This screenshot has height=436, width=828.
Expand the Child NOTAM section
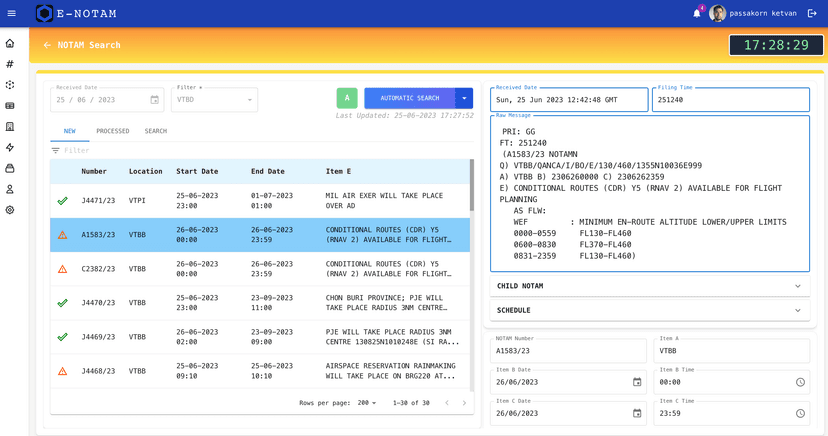tap(649, 286)
